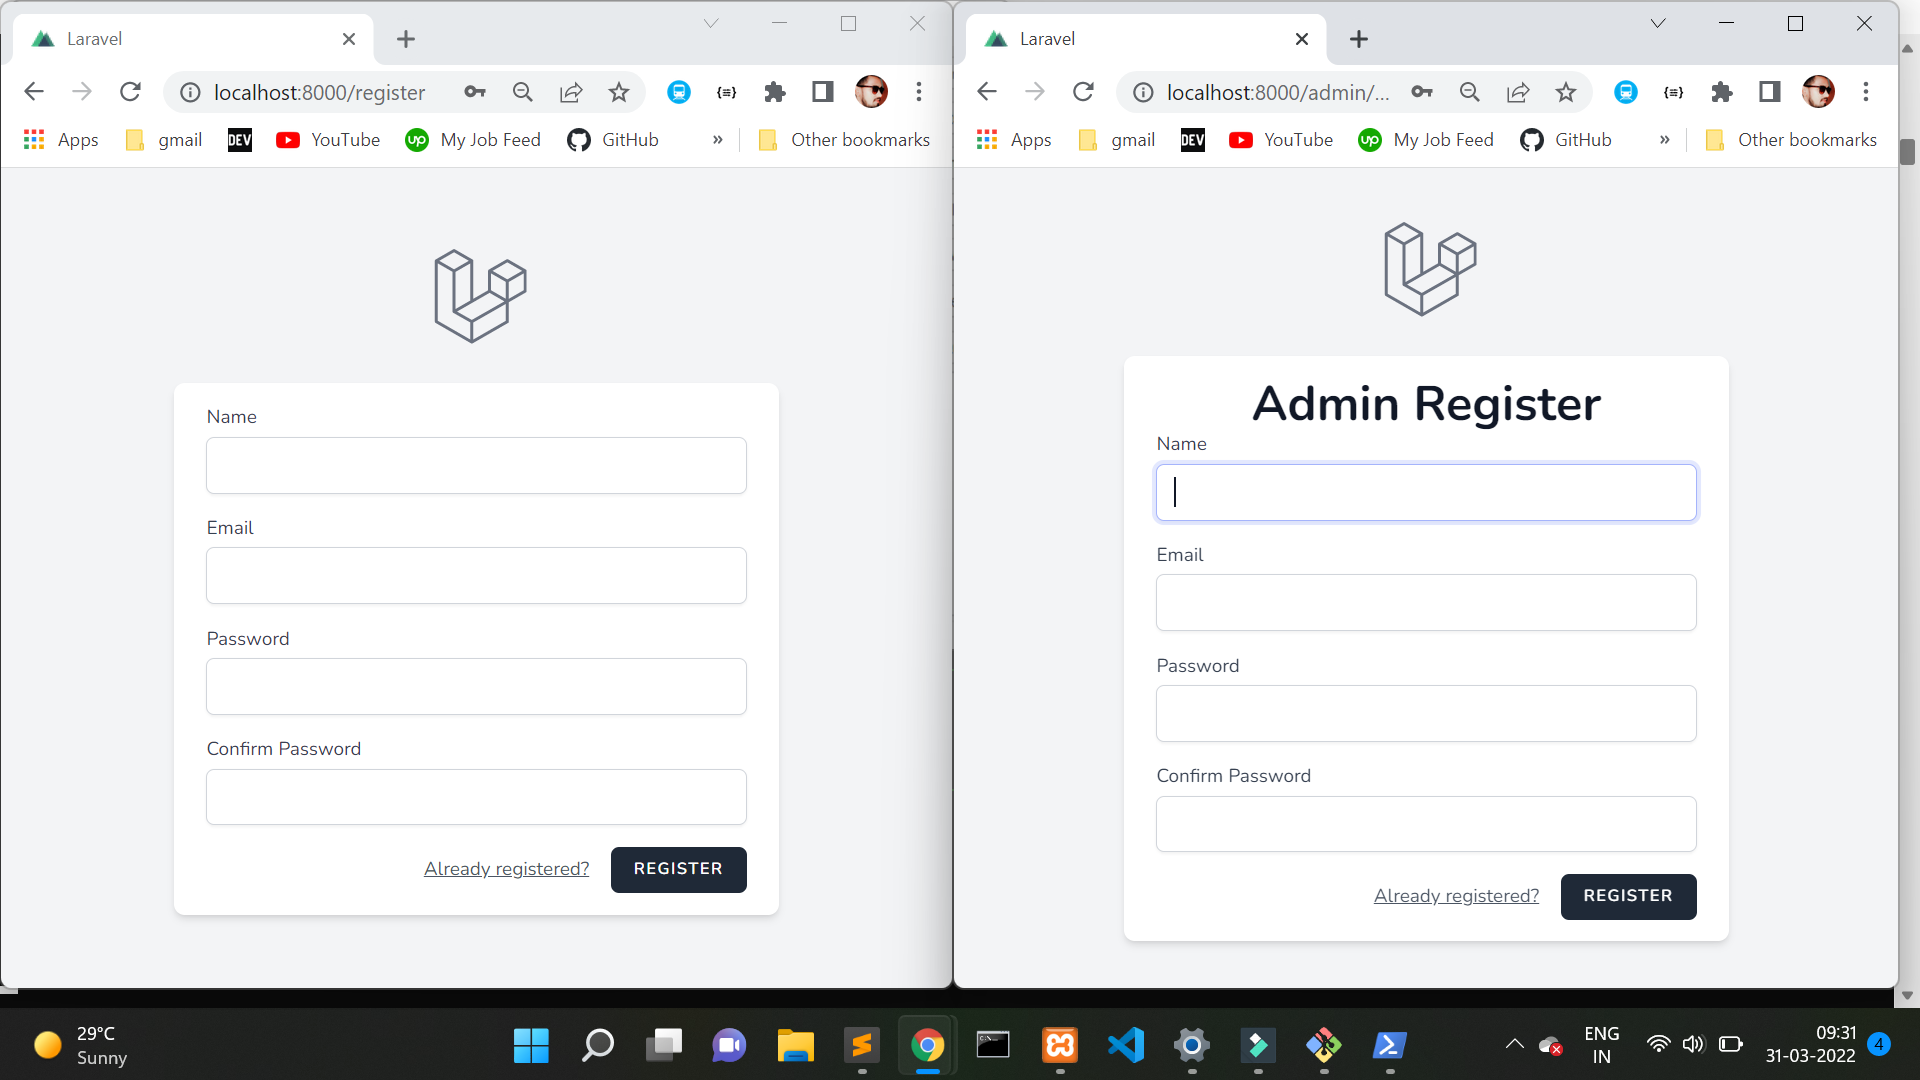Open the tab search dropdown in the right window
This screenshot has height=1080, width=1920.
(1657, 23)
